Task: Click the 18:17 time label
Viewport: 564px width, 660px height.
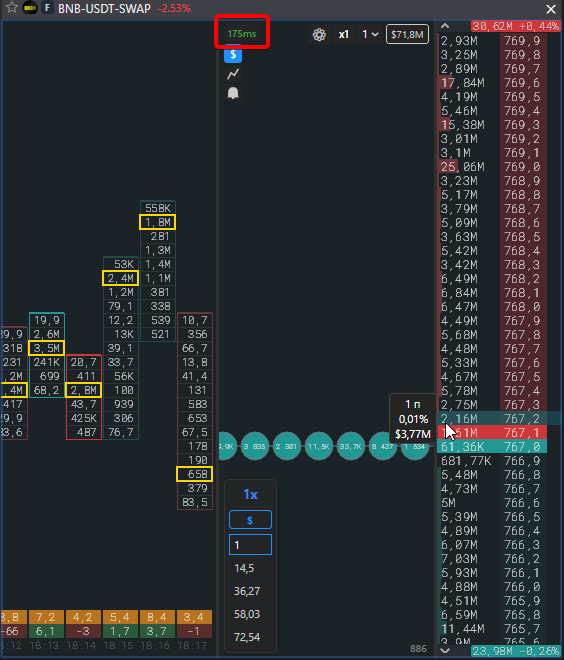Action: pyautogui.click(x=192, y=646)
